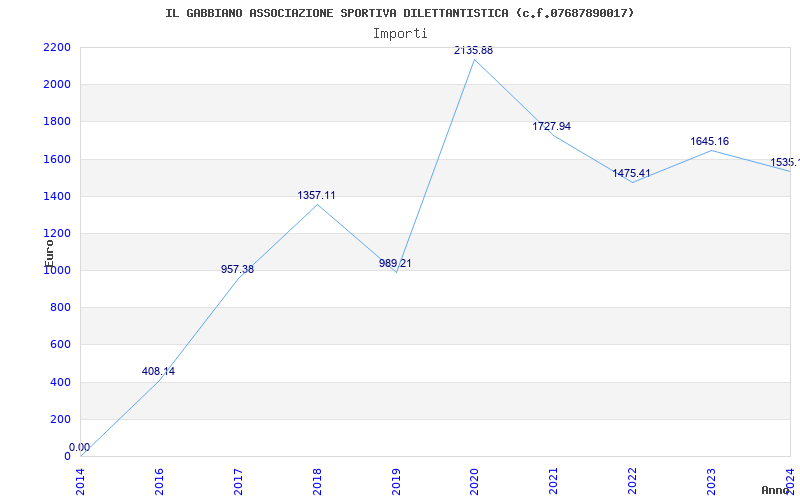800x500 pixels.
Task: Click the Anno x-axis title
Action: 775,490
